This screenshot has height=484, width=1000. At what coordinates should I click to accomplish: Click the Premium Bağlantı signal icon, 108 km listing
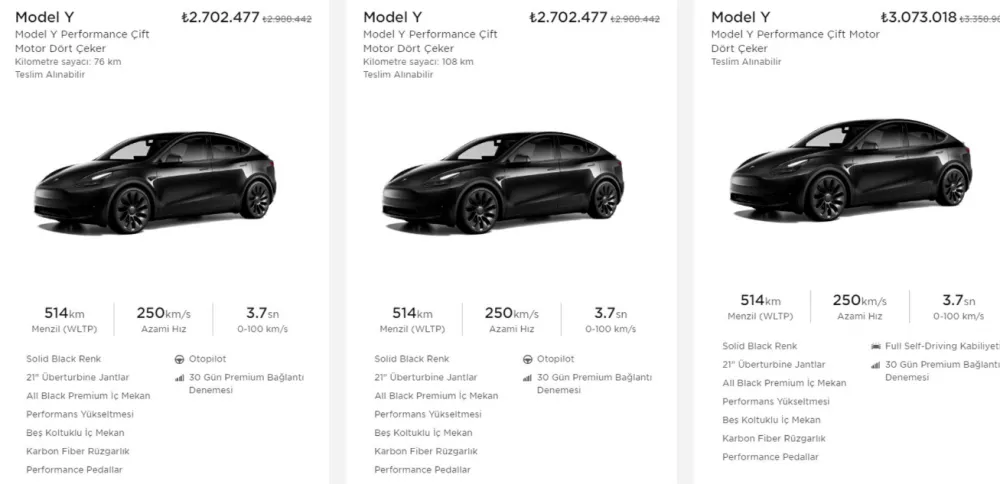tap(527, 378)
